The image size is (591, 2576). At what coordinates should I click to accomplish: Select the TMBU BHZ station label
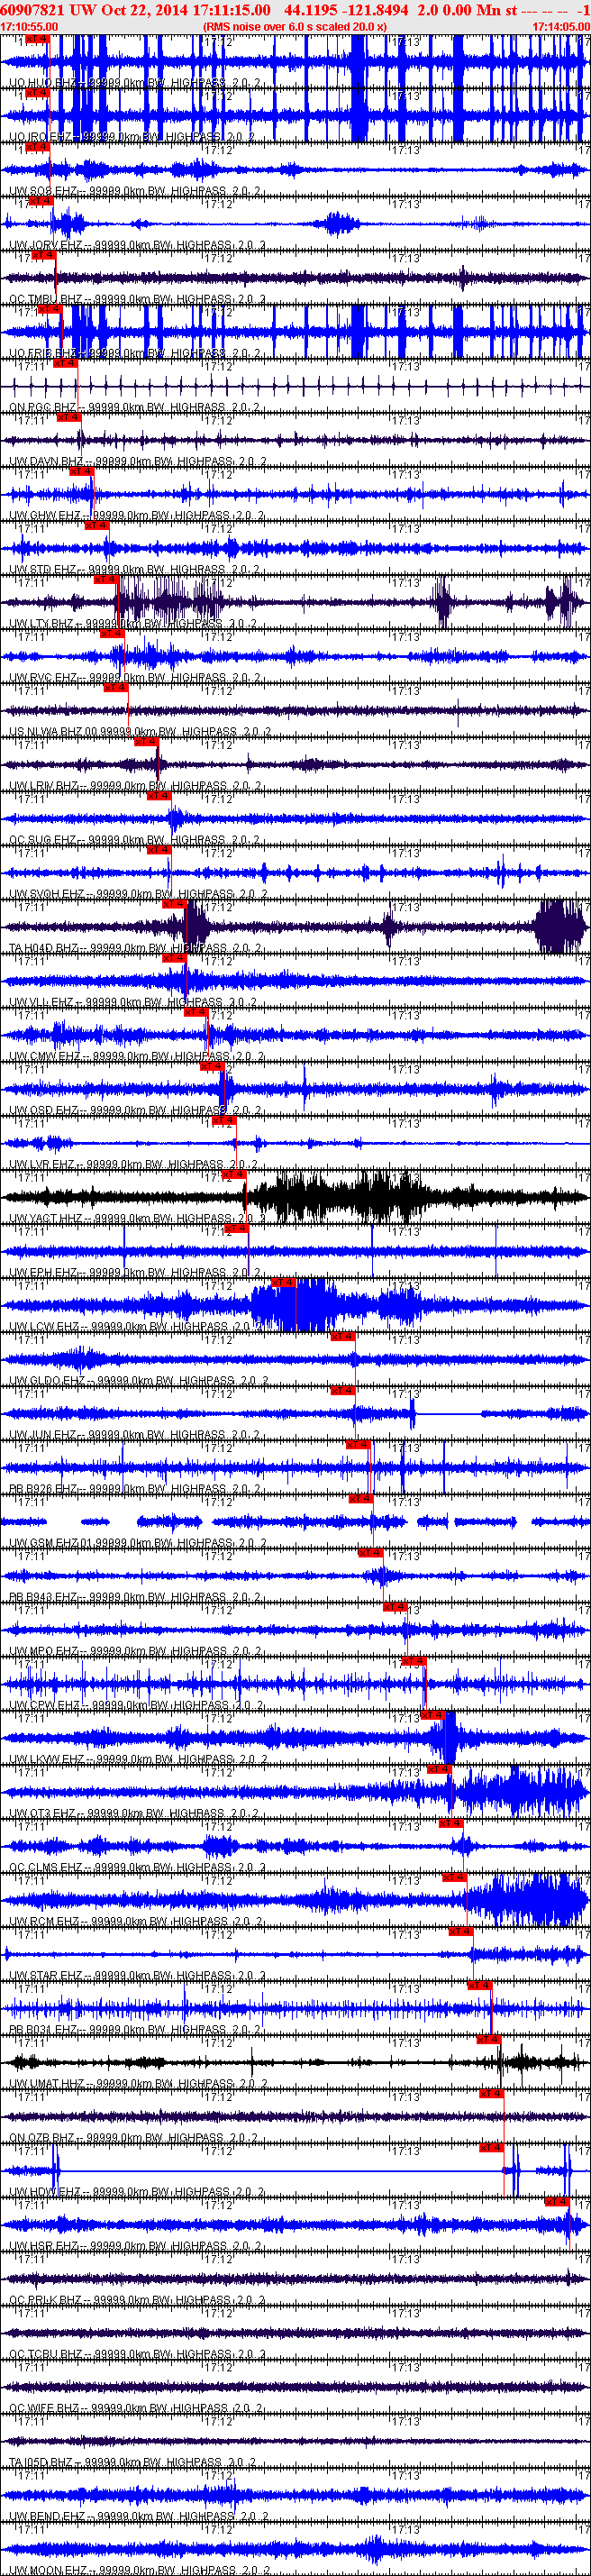point(137,299)
